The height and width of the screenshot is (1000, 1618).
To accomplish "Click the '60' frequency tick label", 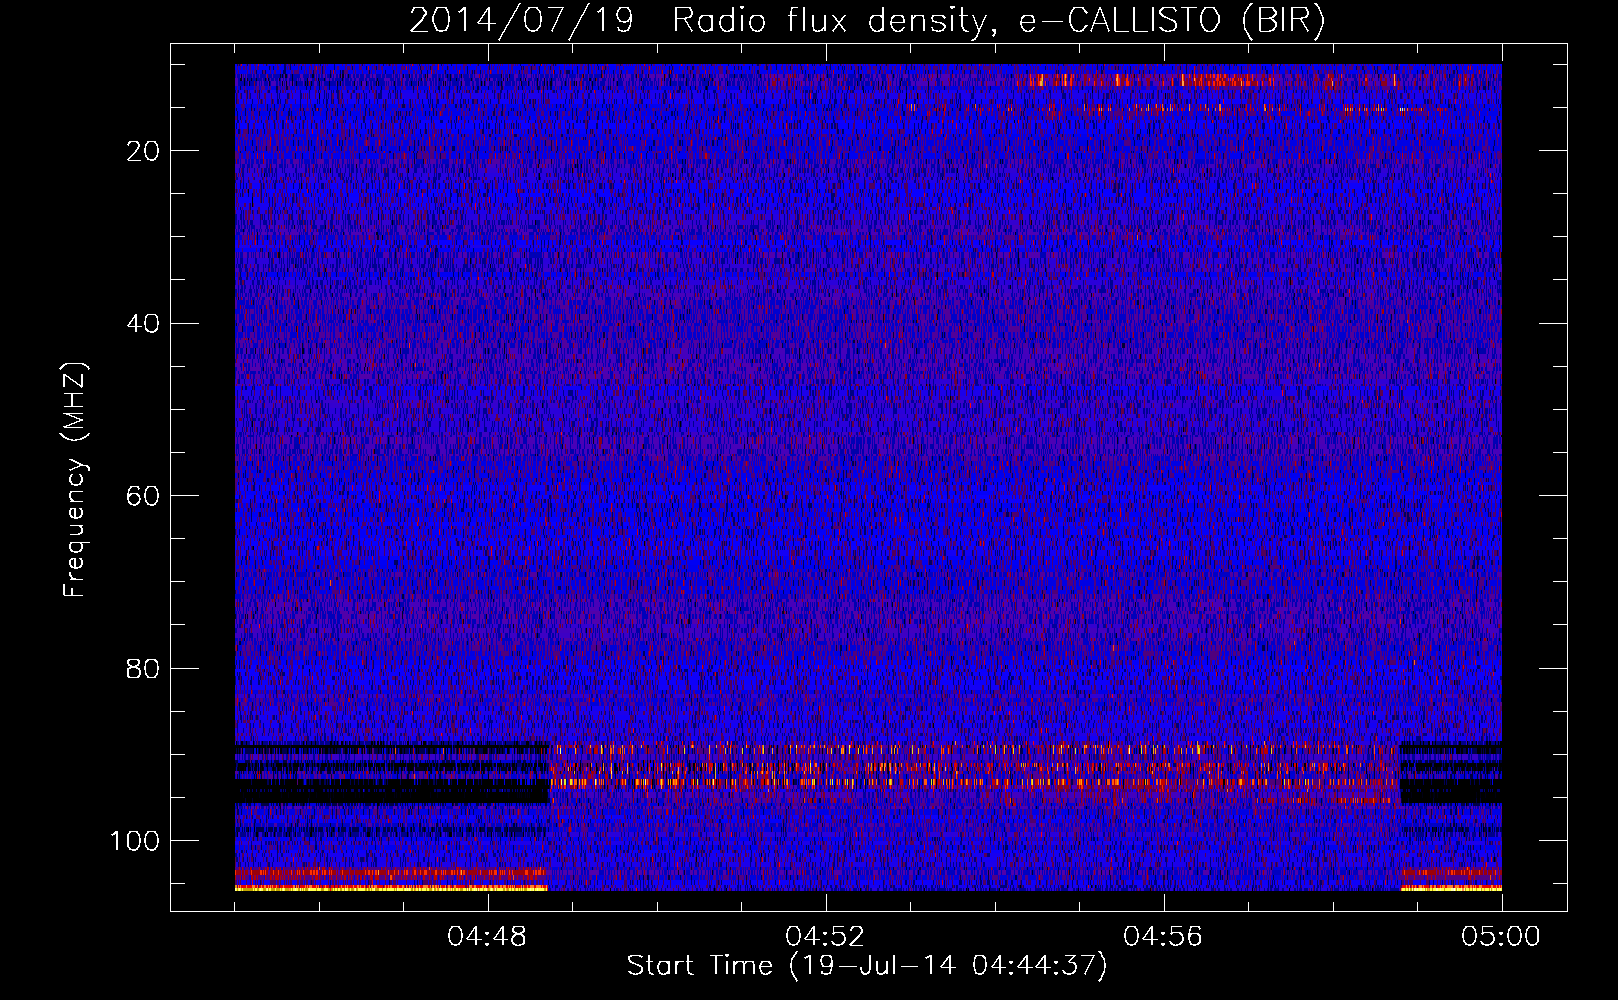I will pyautogui.click(x=144, y=496).
